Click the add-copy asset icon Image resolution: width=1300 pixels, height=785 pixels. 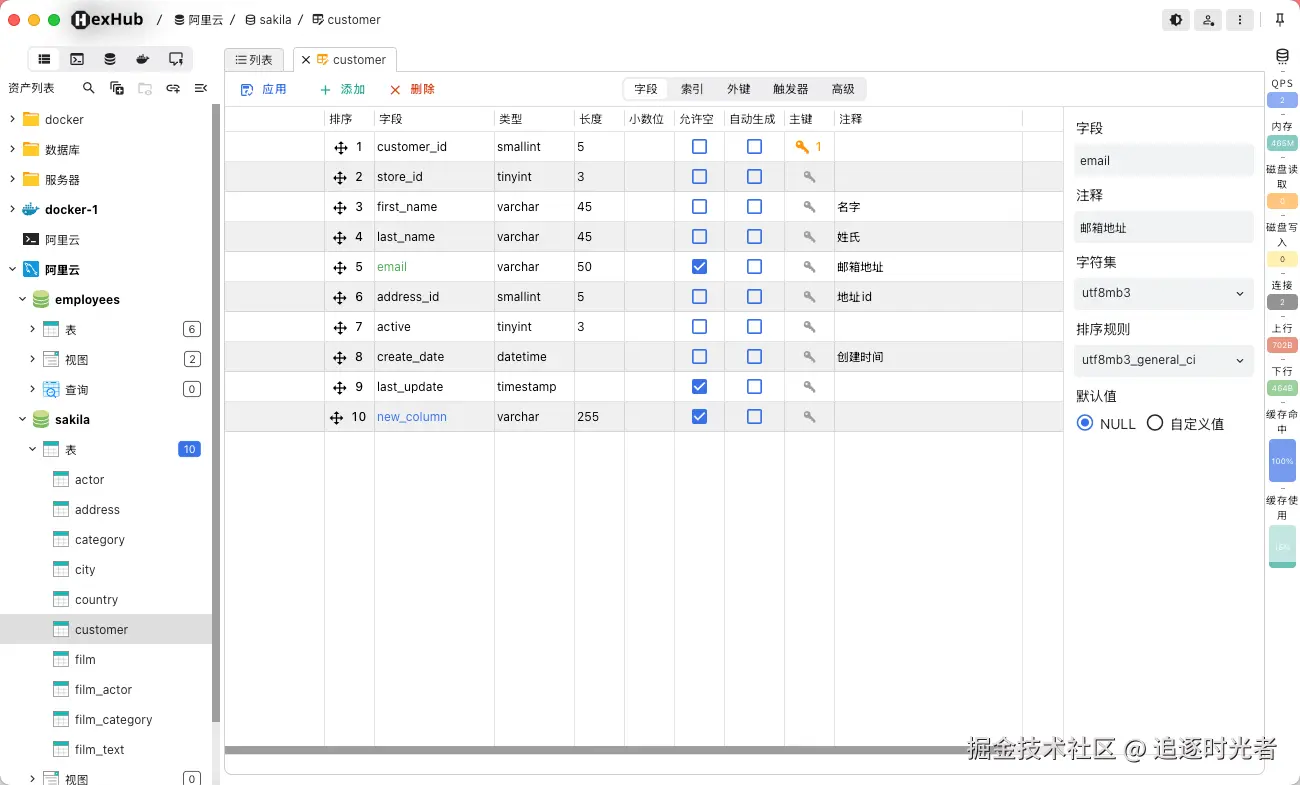point(117,88)
